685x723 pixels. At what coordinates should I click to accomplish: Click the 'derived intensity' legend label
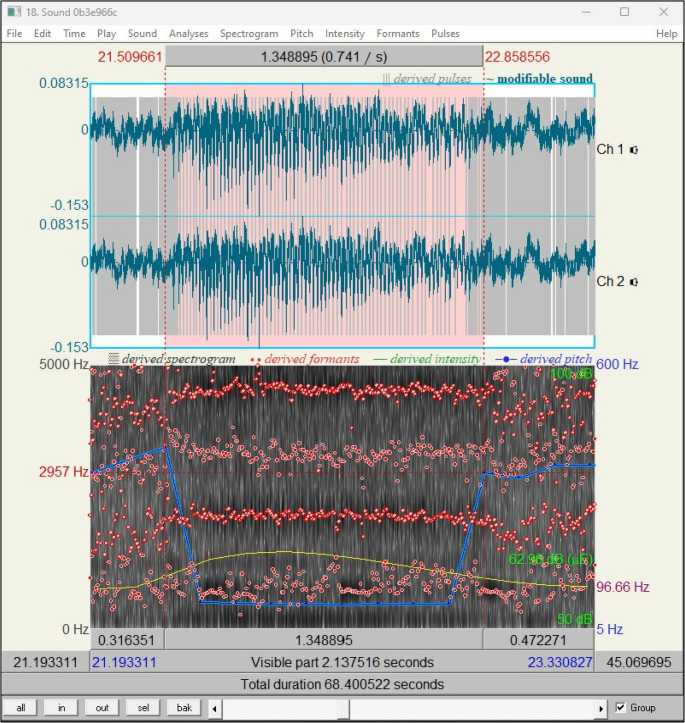coord(428,359)
